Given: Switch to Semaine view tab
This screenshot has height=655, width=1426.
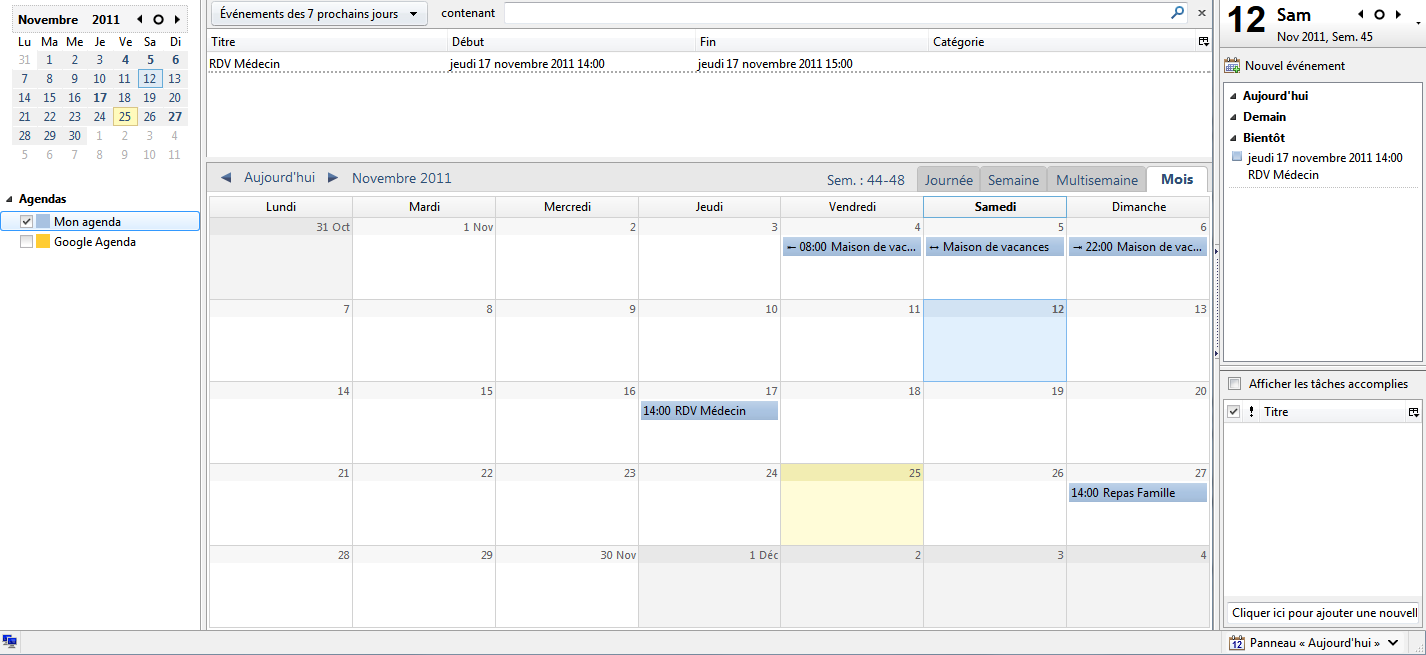Looking at the screenshot, I should (1013, 180).
